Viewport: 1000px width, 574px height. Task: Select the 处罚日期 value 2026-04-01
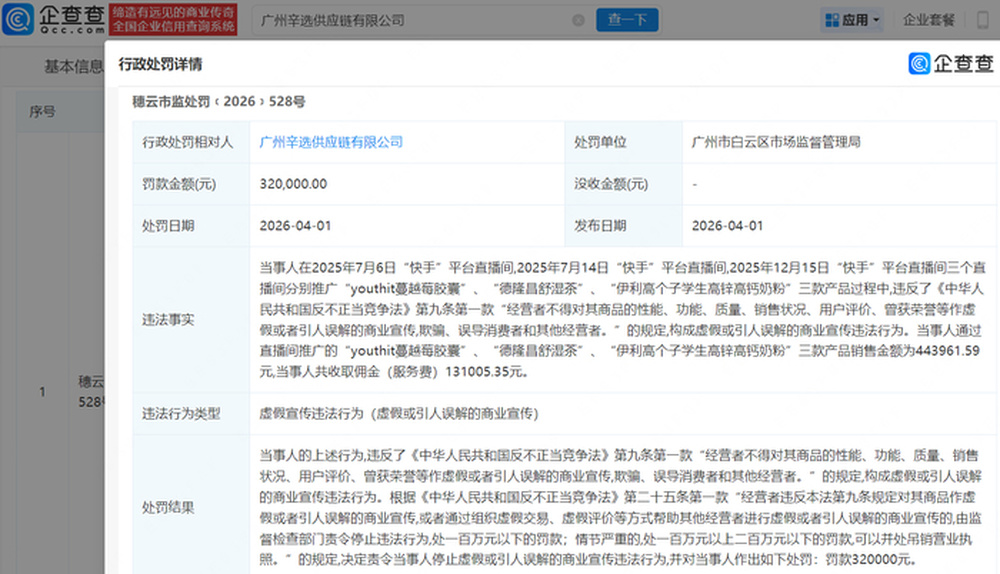[295, 226]
